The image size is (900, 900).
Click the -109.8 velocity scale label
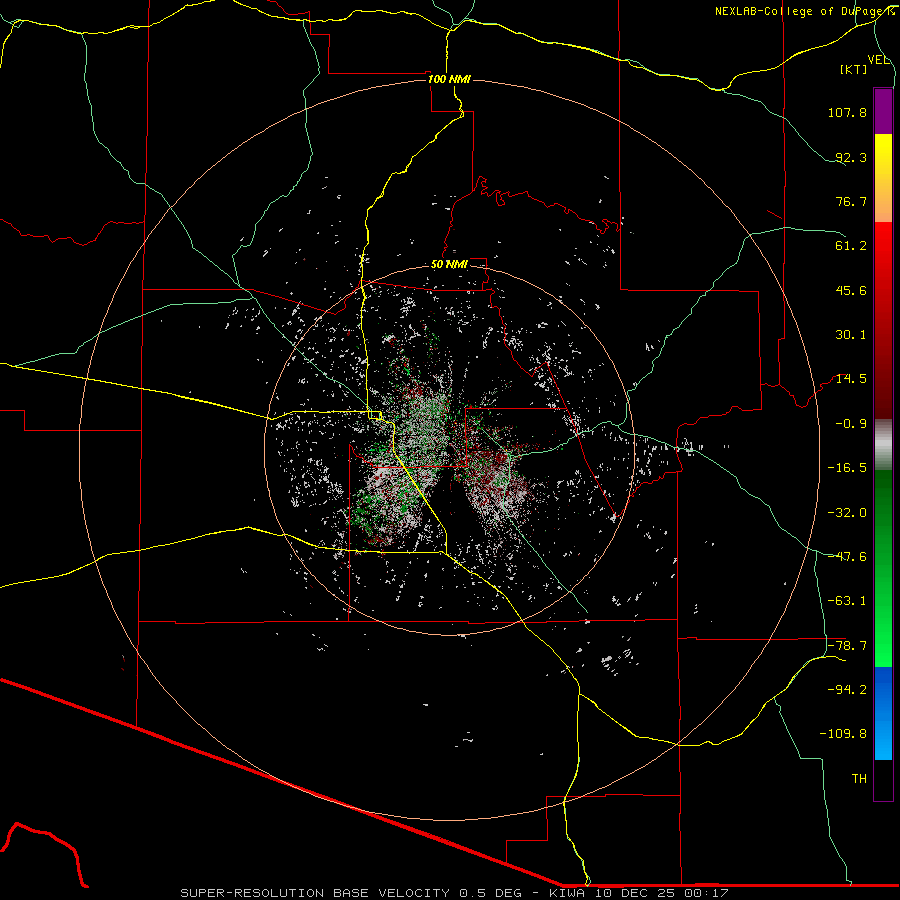point(843,734)
